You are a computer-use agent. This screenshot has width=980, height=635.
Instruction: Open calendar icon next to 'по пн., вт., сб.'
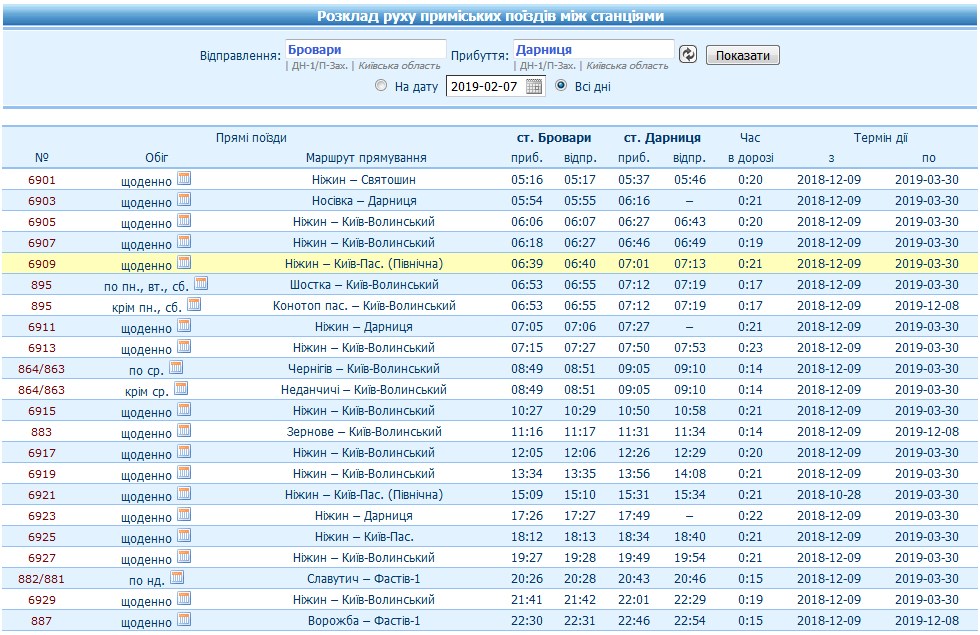coord(201,283)
